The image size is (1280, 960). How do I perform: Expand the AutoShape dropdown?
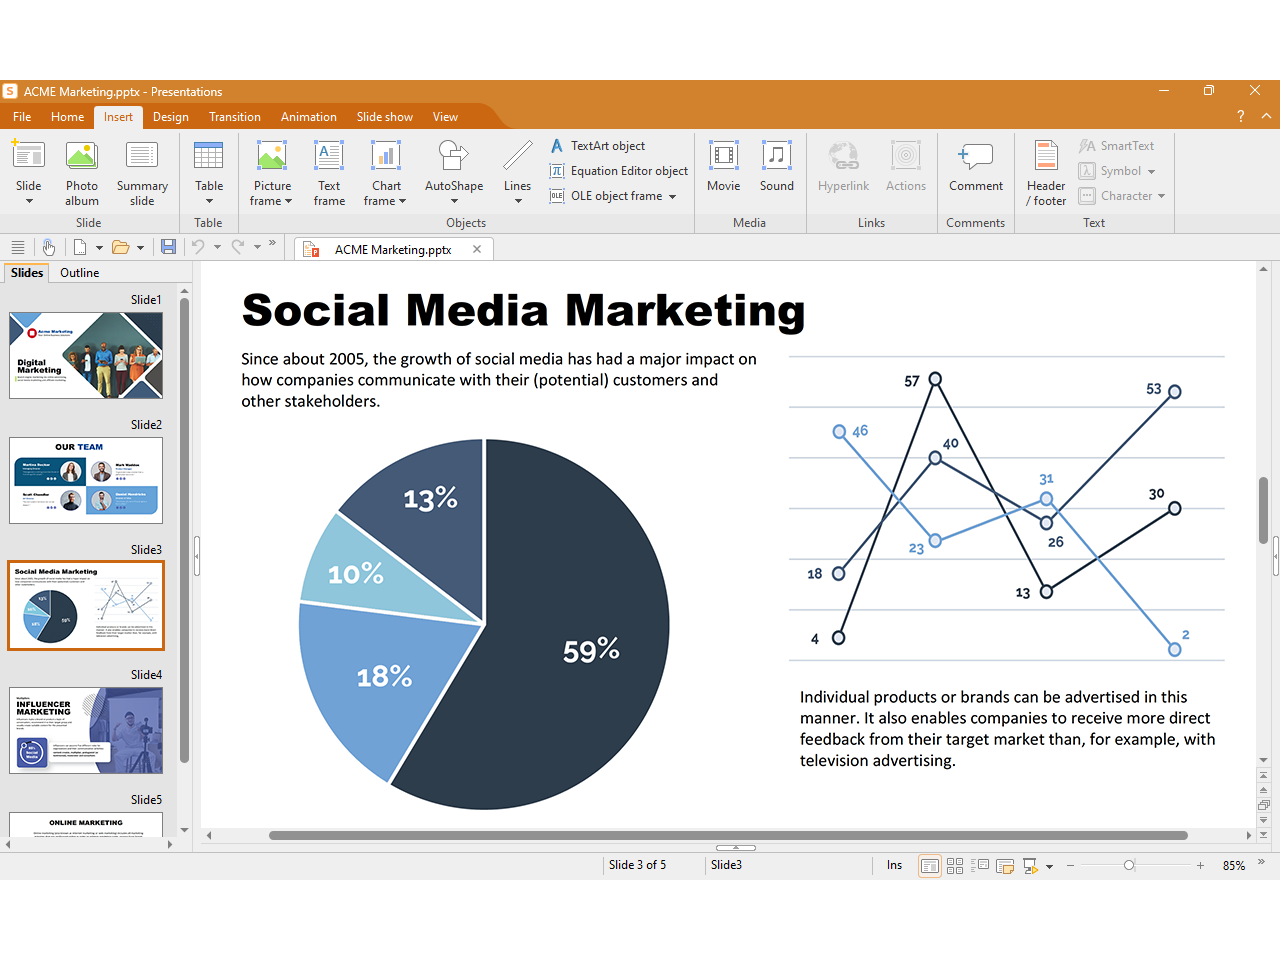coord(454,201)
